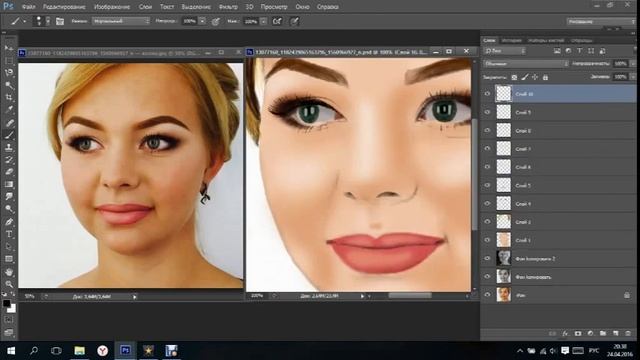Toggle lock transparent pixels
Viewport: 640px width, 360px height.
tap(514, 77)
